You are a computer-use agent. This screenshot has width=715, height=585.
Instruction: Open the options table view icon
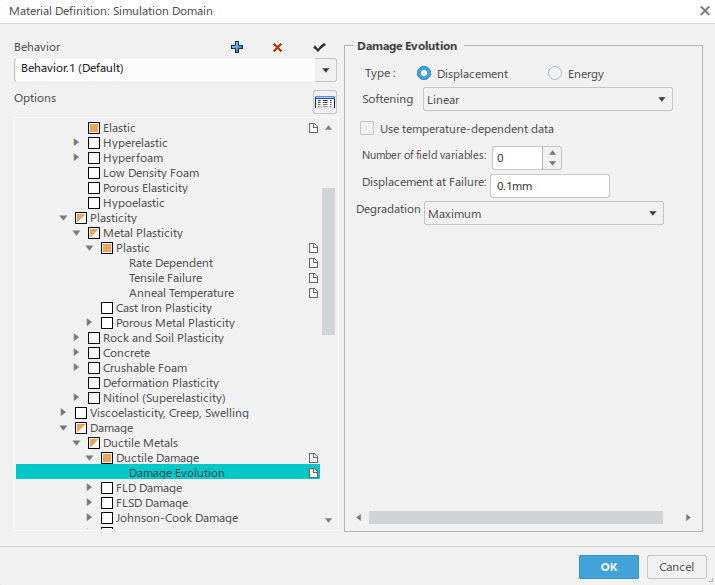[325, 102]
